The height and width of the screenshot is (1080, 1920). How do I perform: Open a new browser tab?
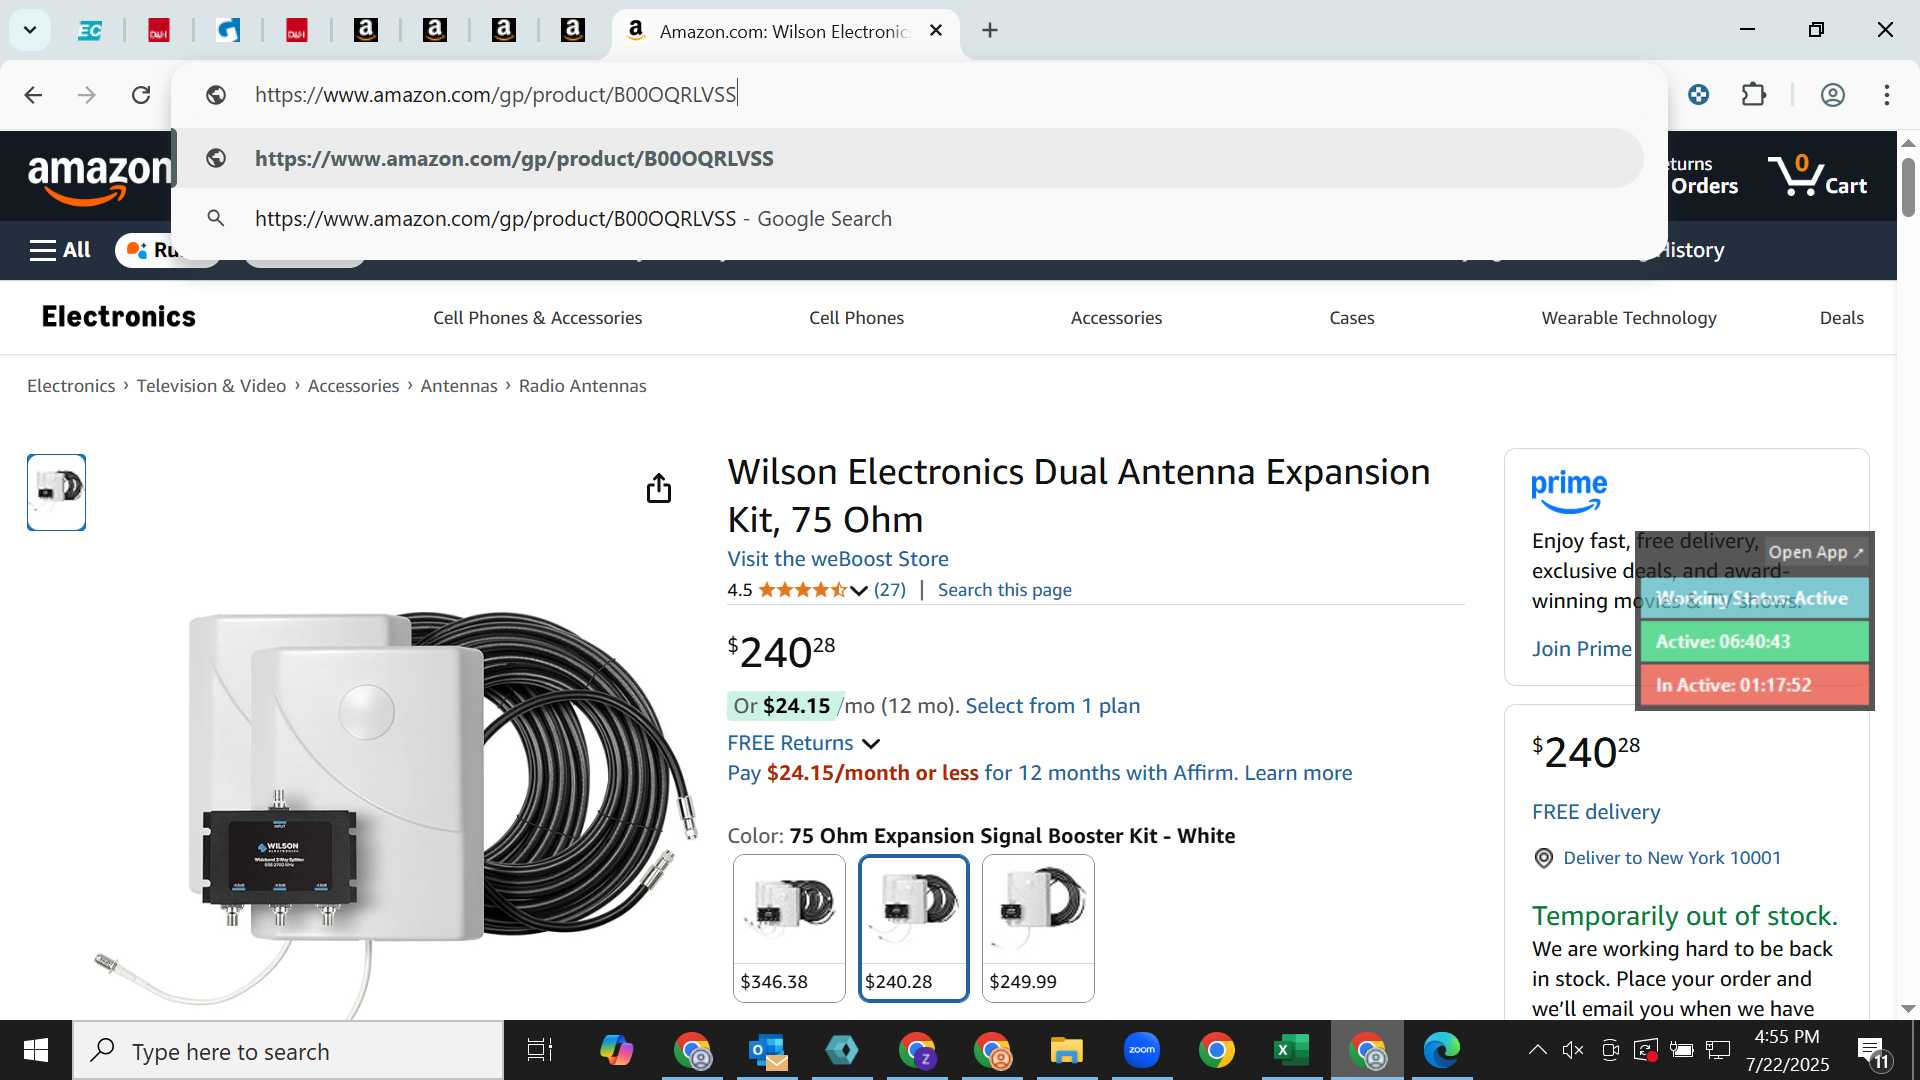point(990,30)
